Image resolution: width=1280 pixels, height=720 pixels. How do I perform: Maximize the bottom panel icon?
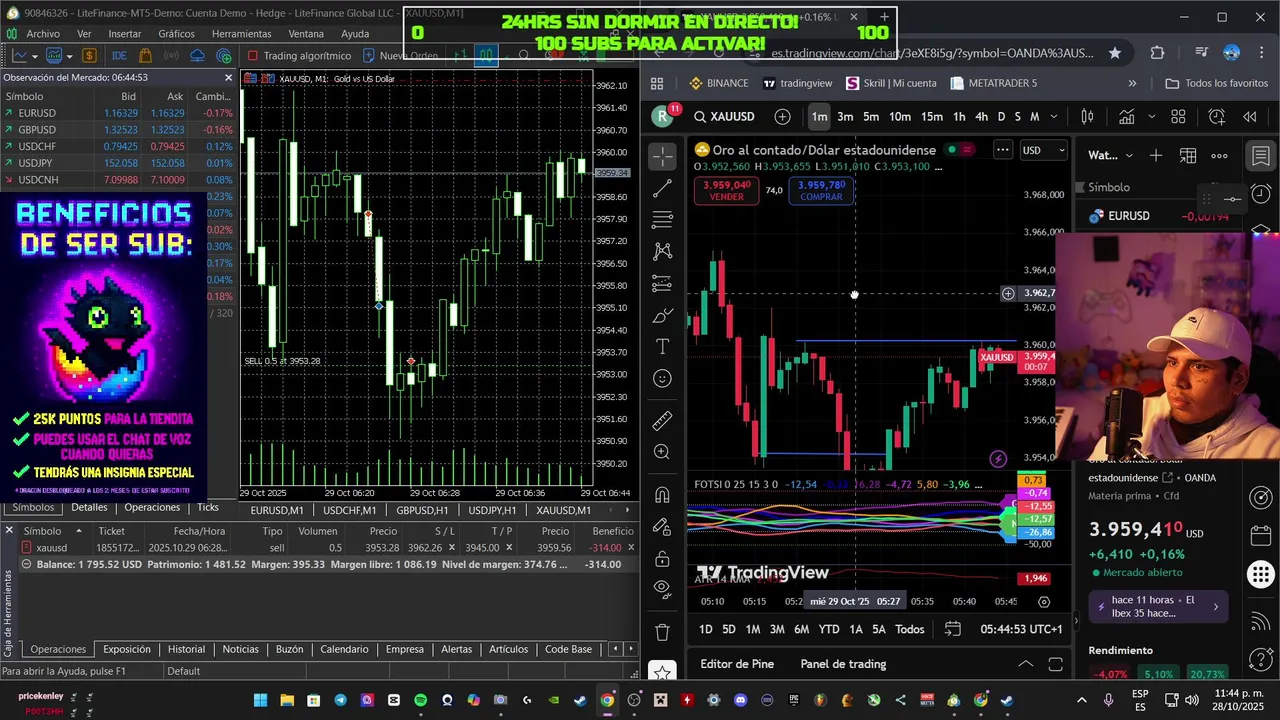click(x=1055, y=664)
